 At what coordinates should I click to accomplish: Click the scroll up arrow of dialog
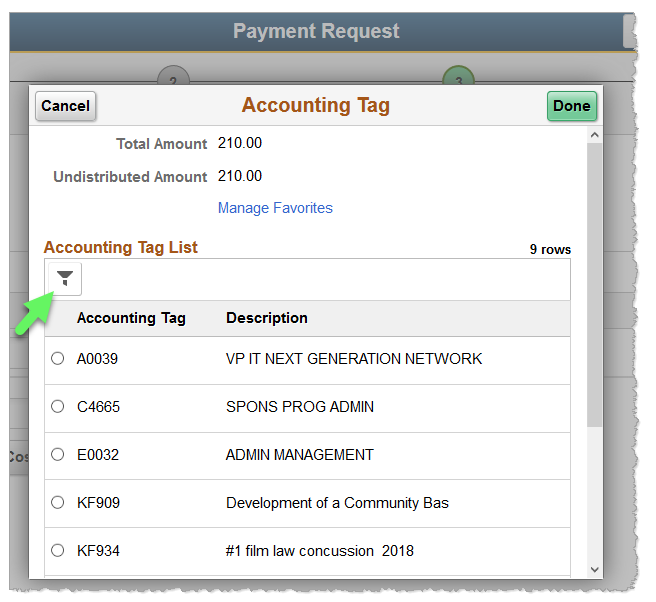pos(594,135)
